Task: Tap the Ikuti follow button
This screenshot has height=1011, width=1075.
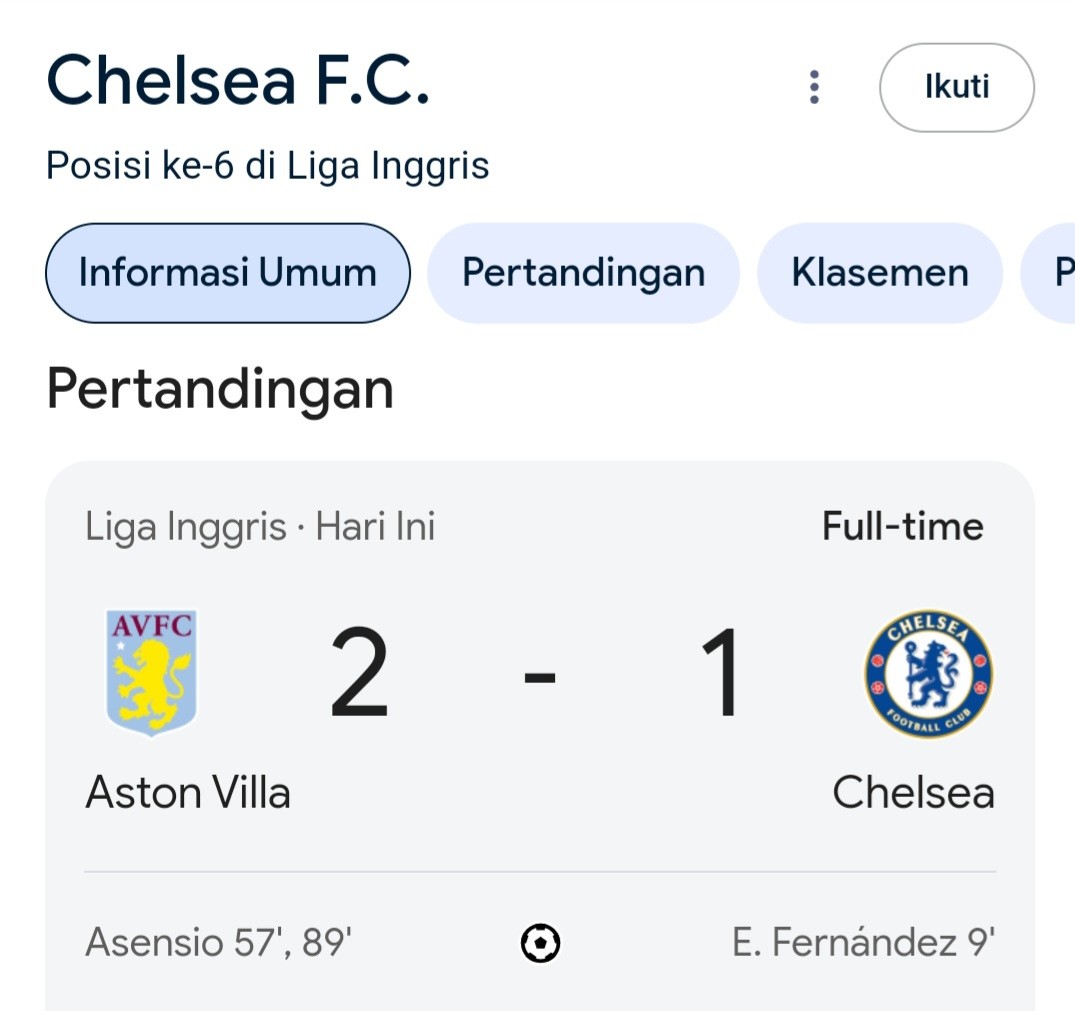Action: pyautogui.click(x=956, y=87)
